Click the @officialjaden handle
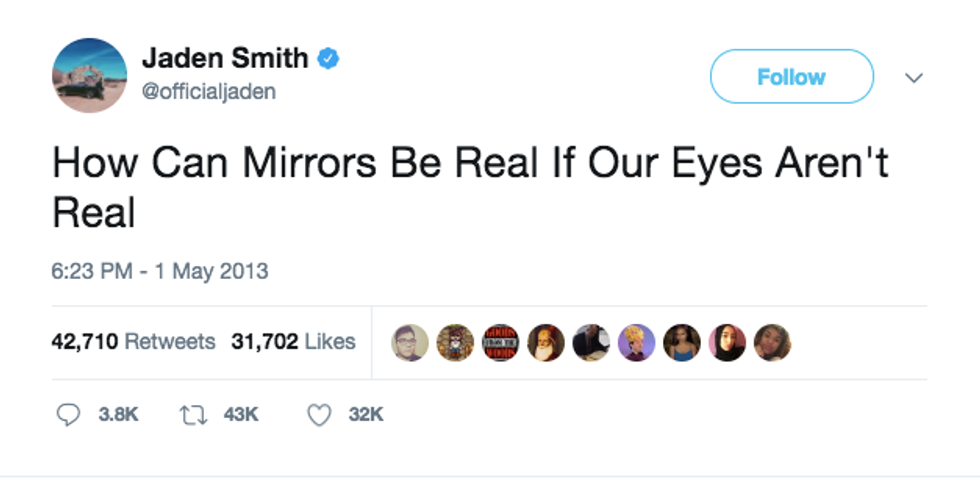 [209, 92]
